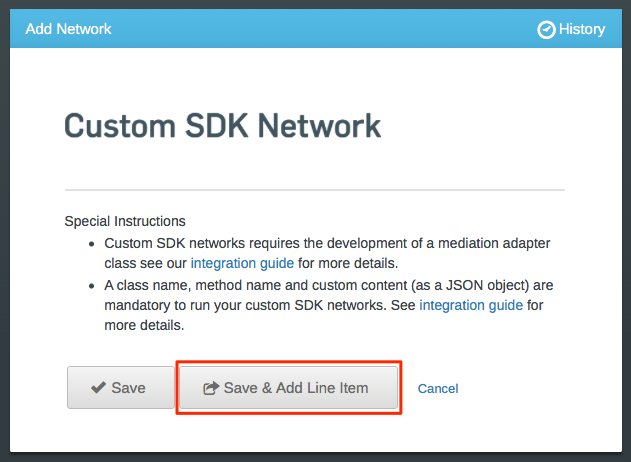
Task: Click the checkmark icon on Save
Action: point(98,388)
